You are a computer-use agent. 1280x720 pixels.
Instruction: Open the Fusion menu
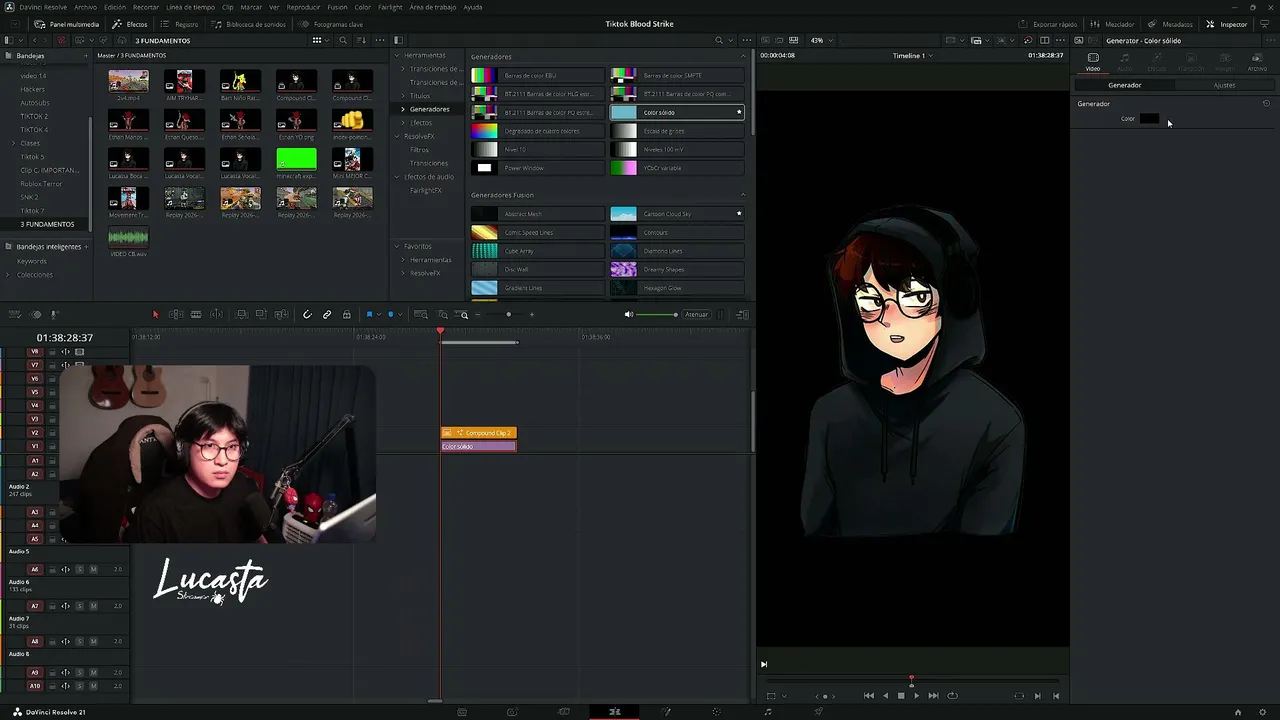pos(338,7)
